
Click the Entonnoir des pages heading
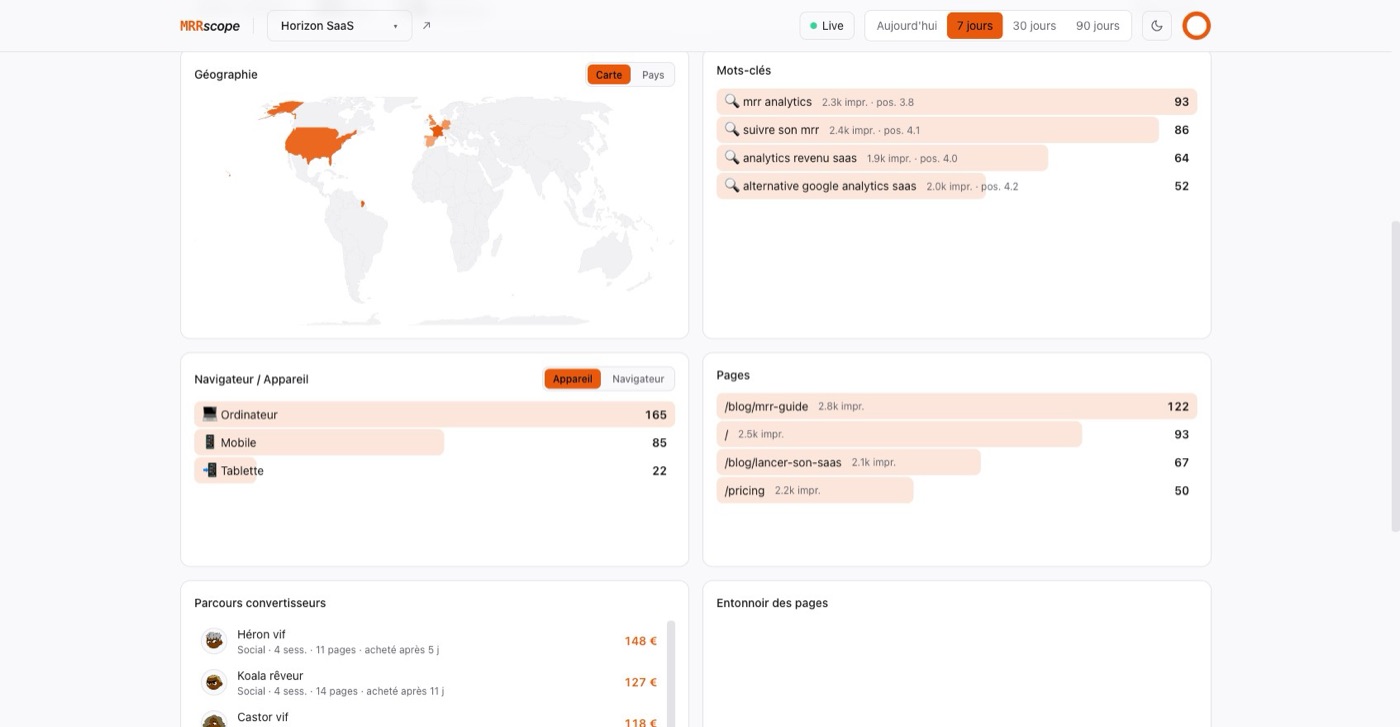tap(772, 603)
